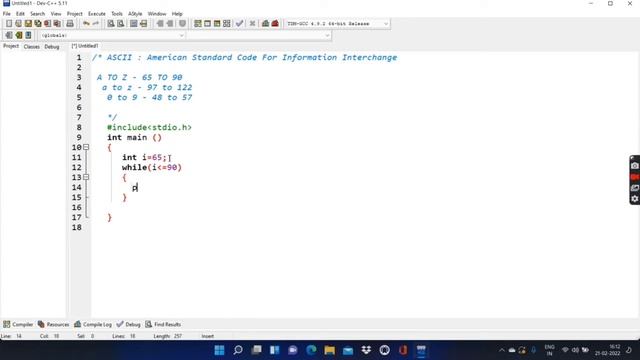Open File Explorer from the taskbar
The width and height of the screenshot is (640, 360).
point(330,350)
